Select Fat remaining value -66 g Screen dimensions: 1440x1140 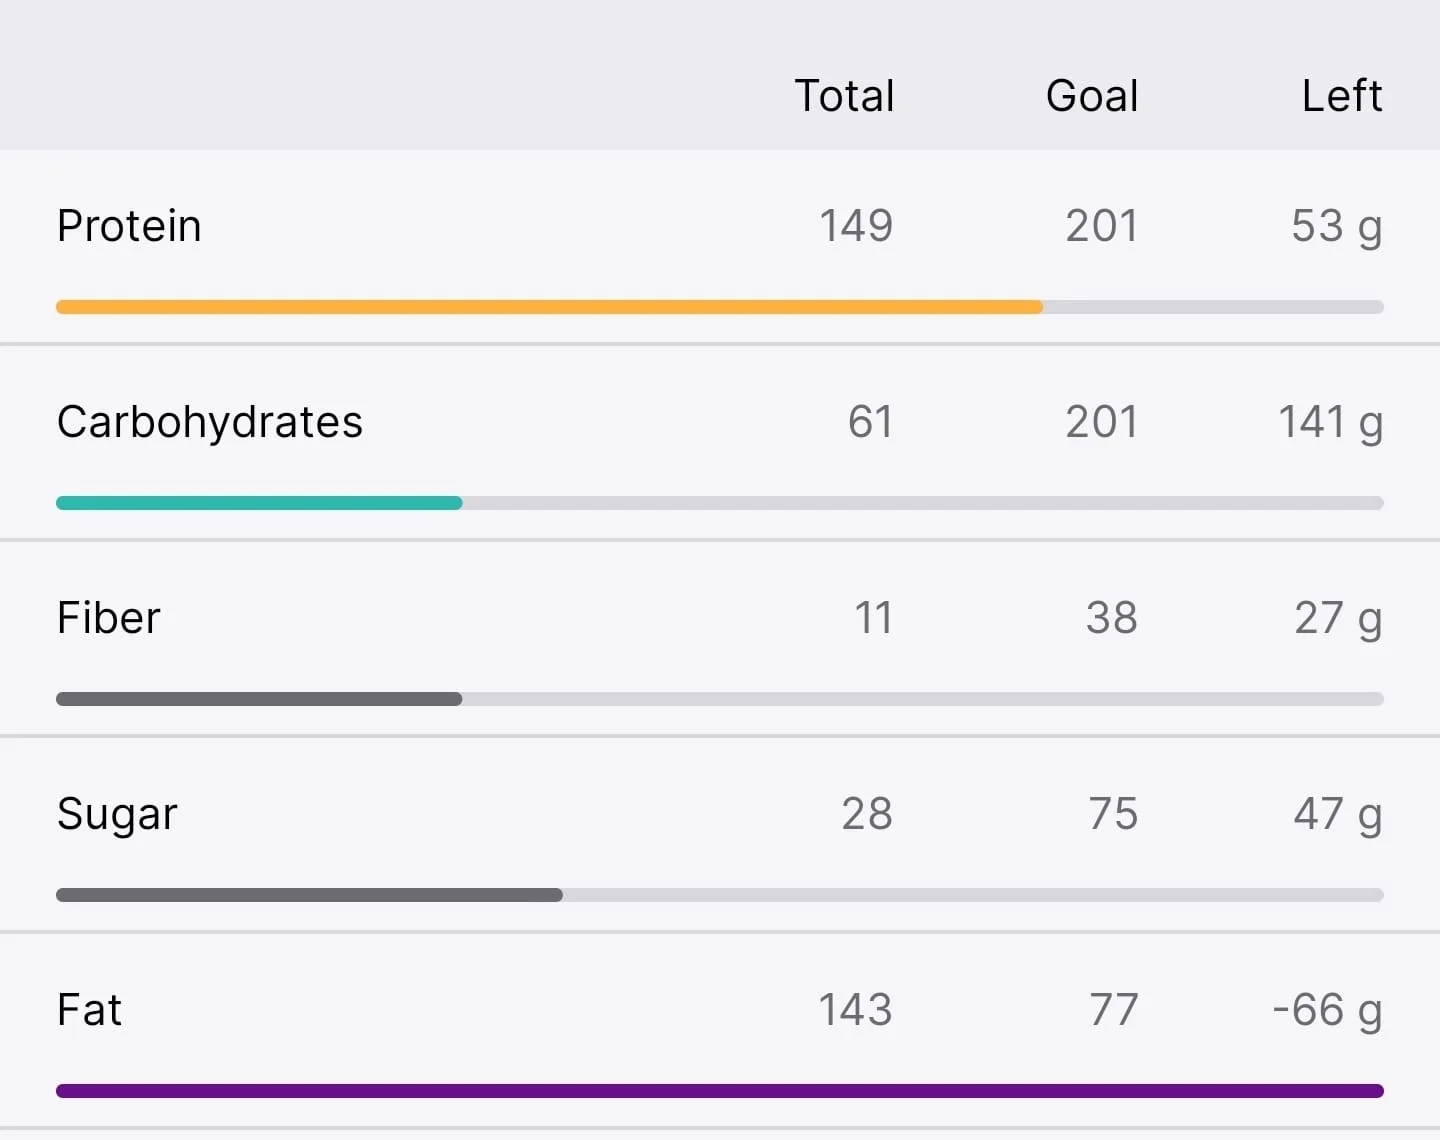pyautogui.click(x=1327, y=1011)
